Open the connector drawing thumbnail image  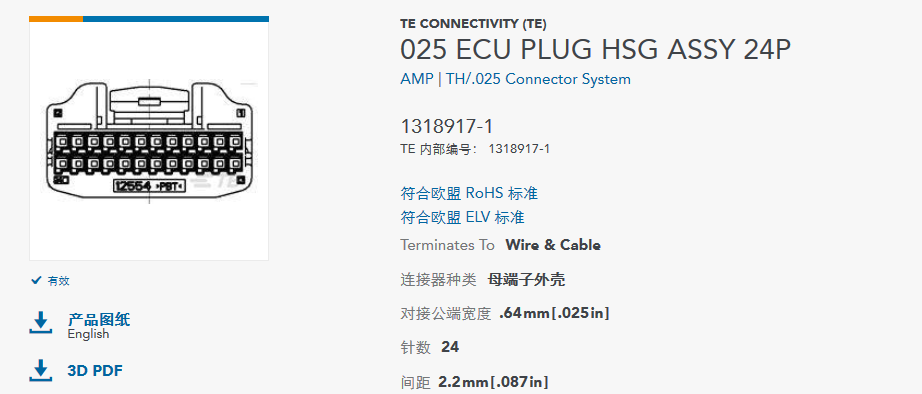point(149,141)
